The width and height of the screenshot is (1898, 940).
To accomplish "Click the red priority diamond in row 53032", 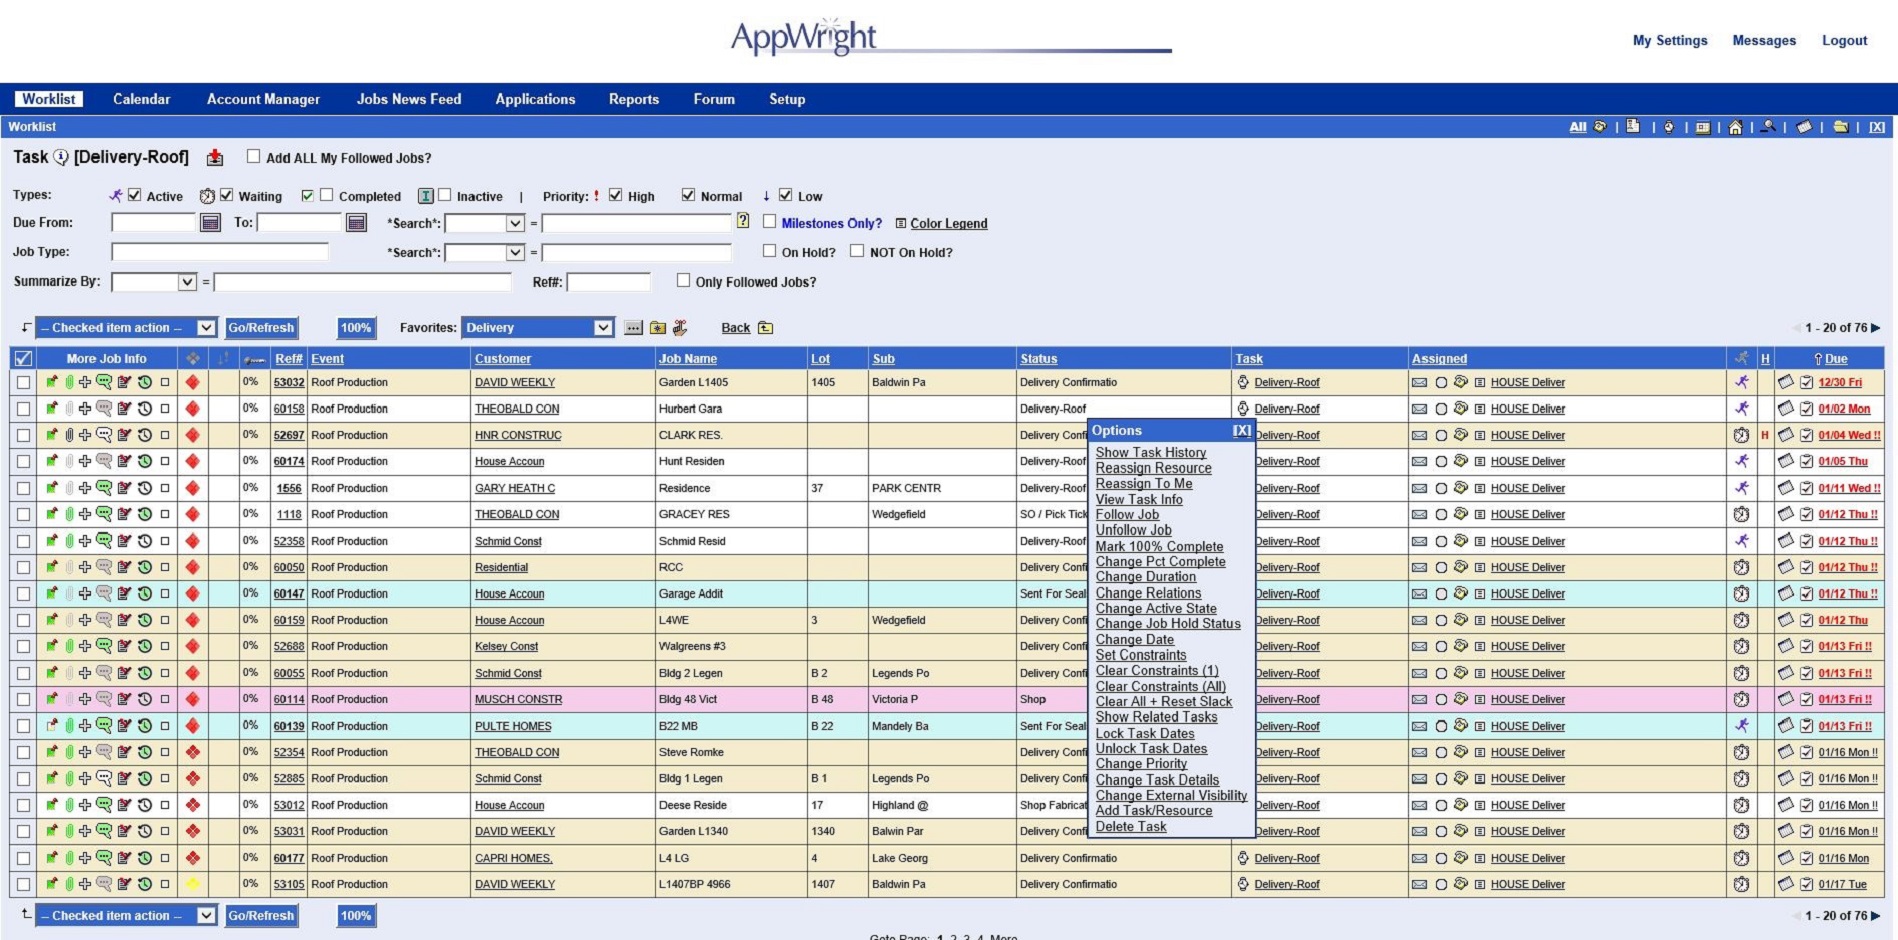I will [x=192, y=382].
